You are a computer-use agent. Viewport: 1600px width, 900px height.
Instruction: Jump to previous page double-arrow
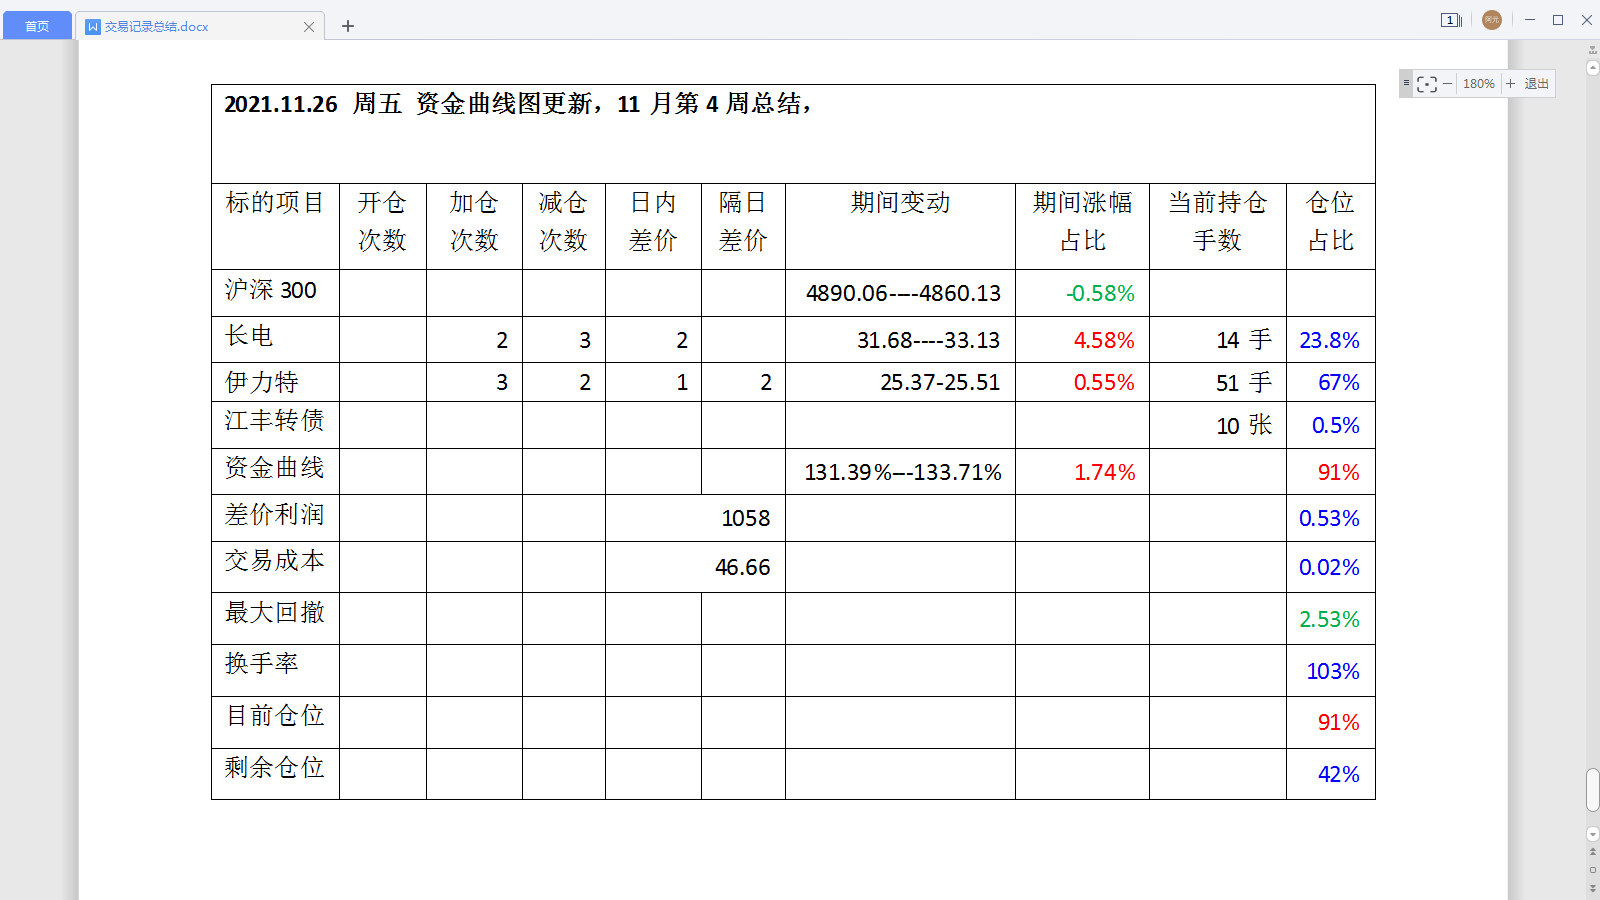tap(1593, 852)
